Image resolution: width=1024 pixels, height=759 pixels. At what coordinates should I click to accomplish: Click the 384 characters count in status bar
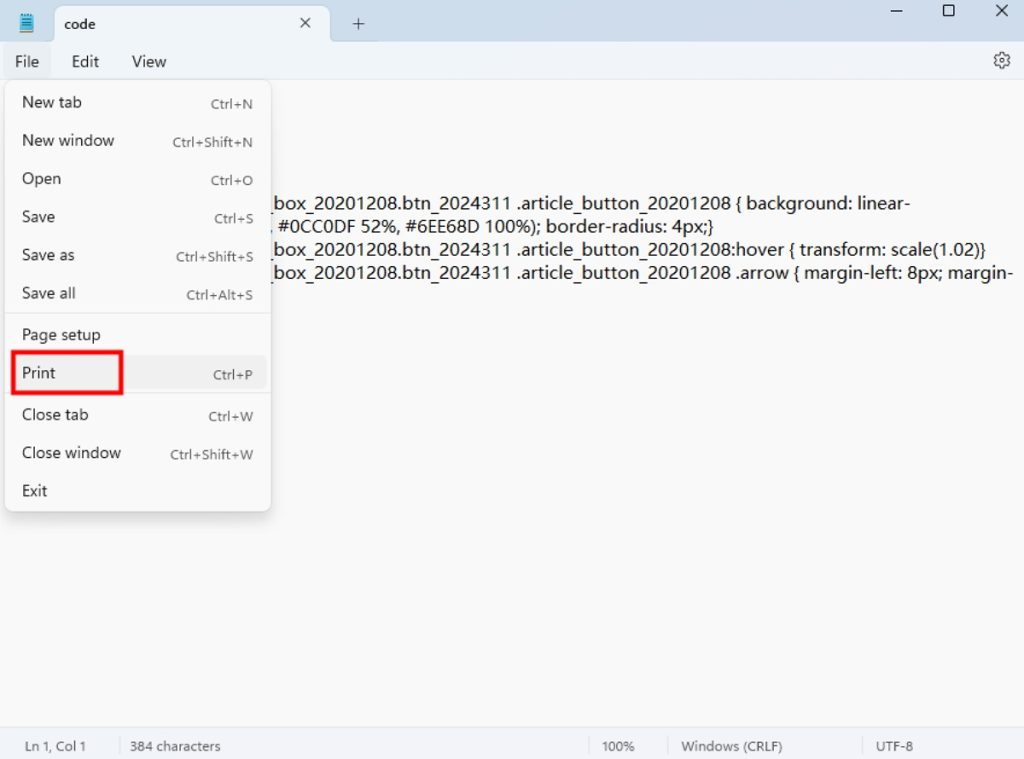pos(174,746)
